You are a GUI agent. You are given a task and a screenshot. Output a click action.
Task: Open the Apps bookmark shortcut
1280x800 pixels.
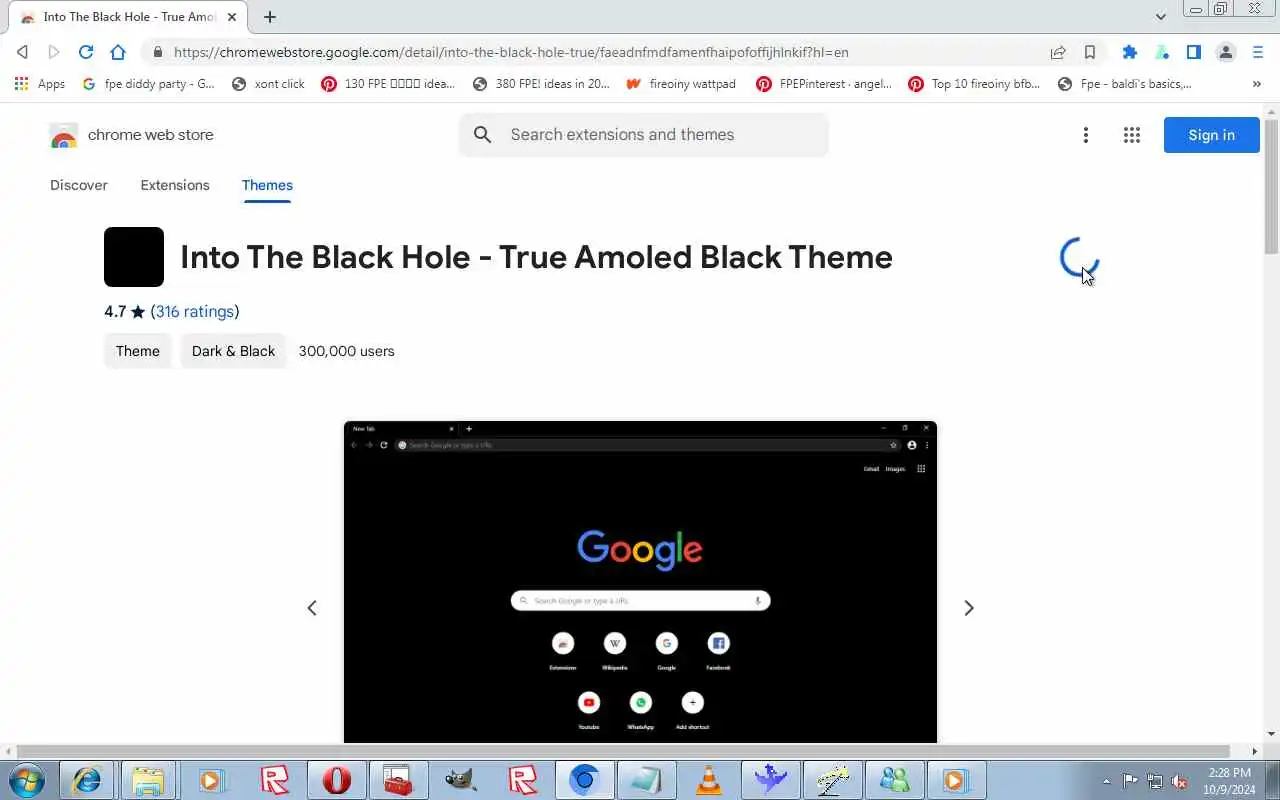[40, 84]
